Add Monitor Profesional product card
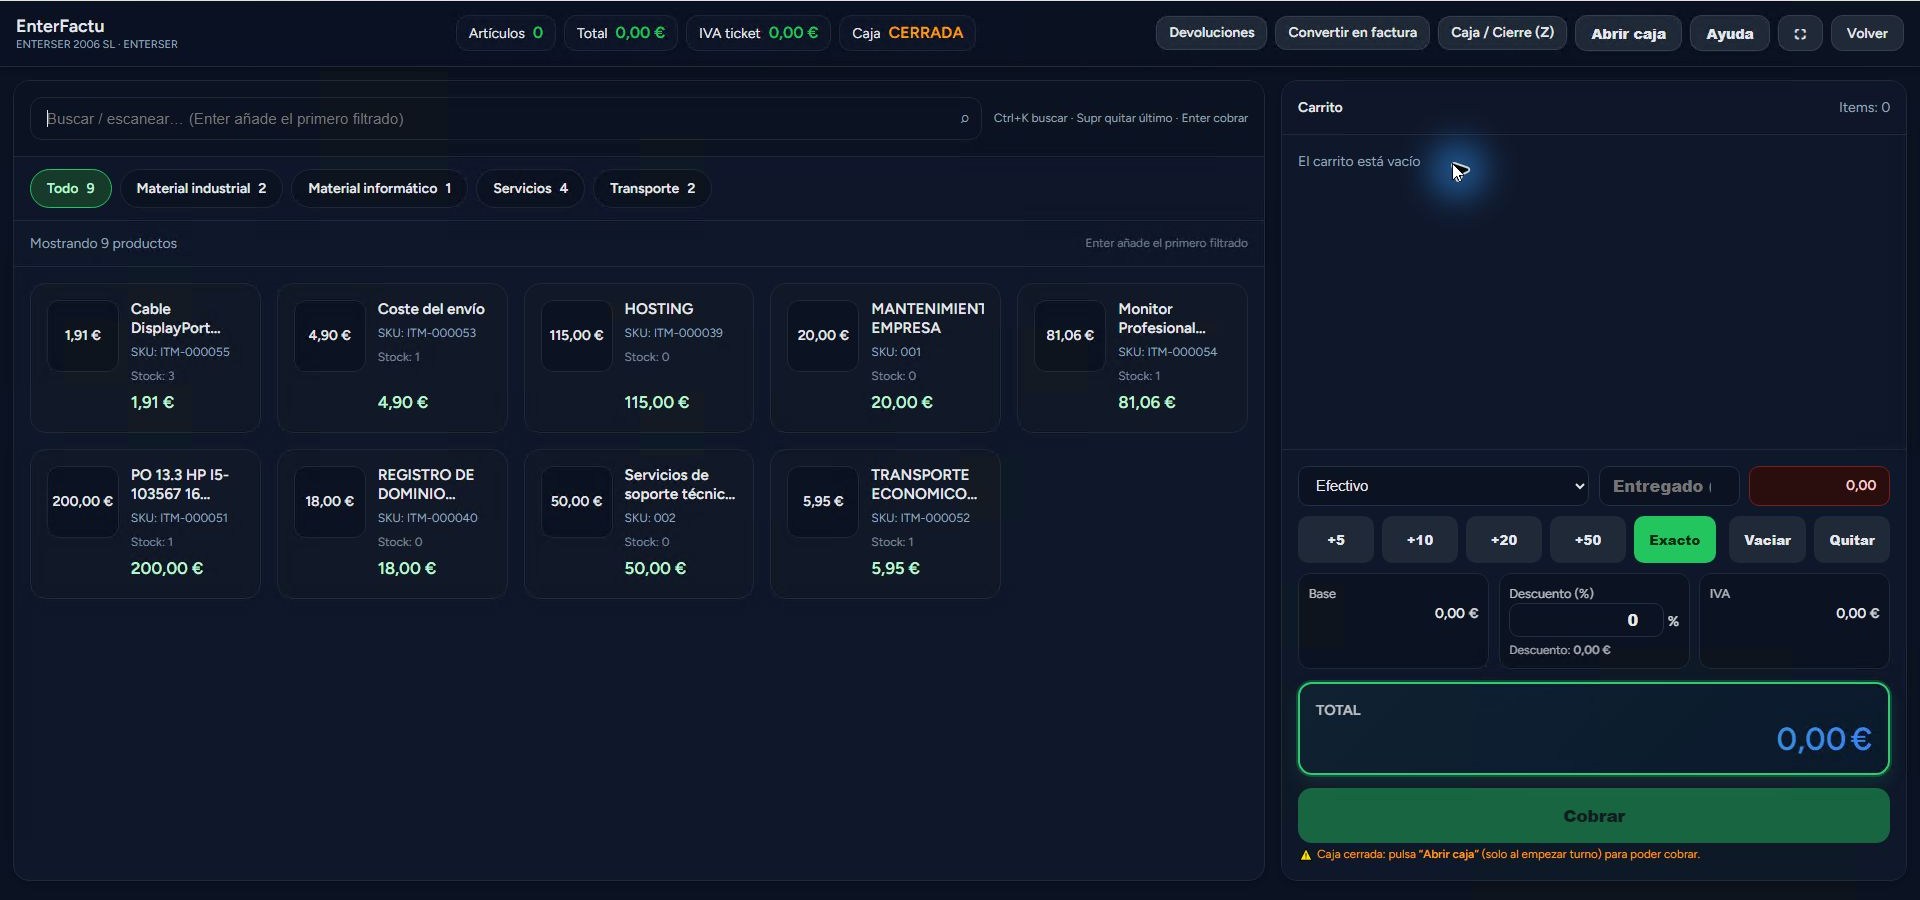 point(1132,358)
